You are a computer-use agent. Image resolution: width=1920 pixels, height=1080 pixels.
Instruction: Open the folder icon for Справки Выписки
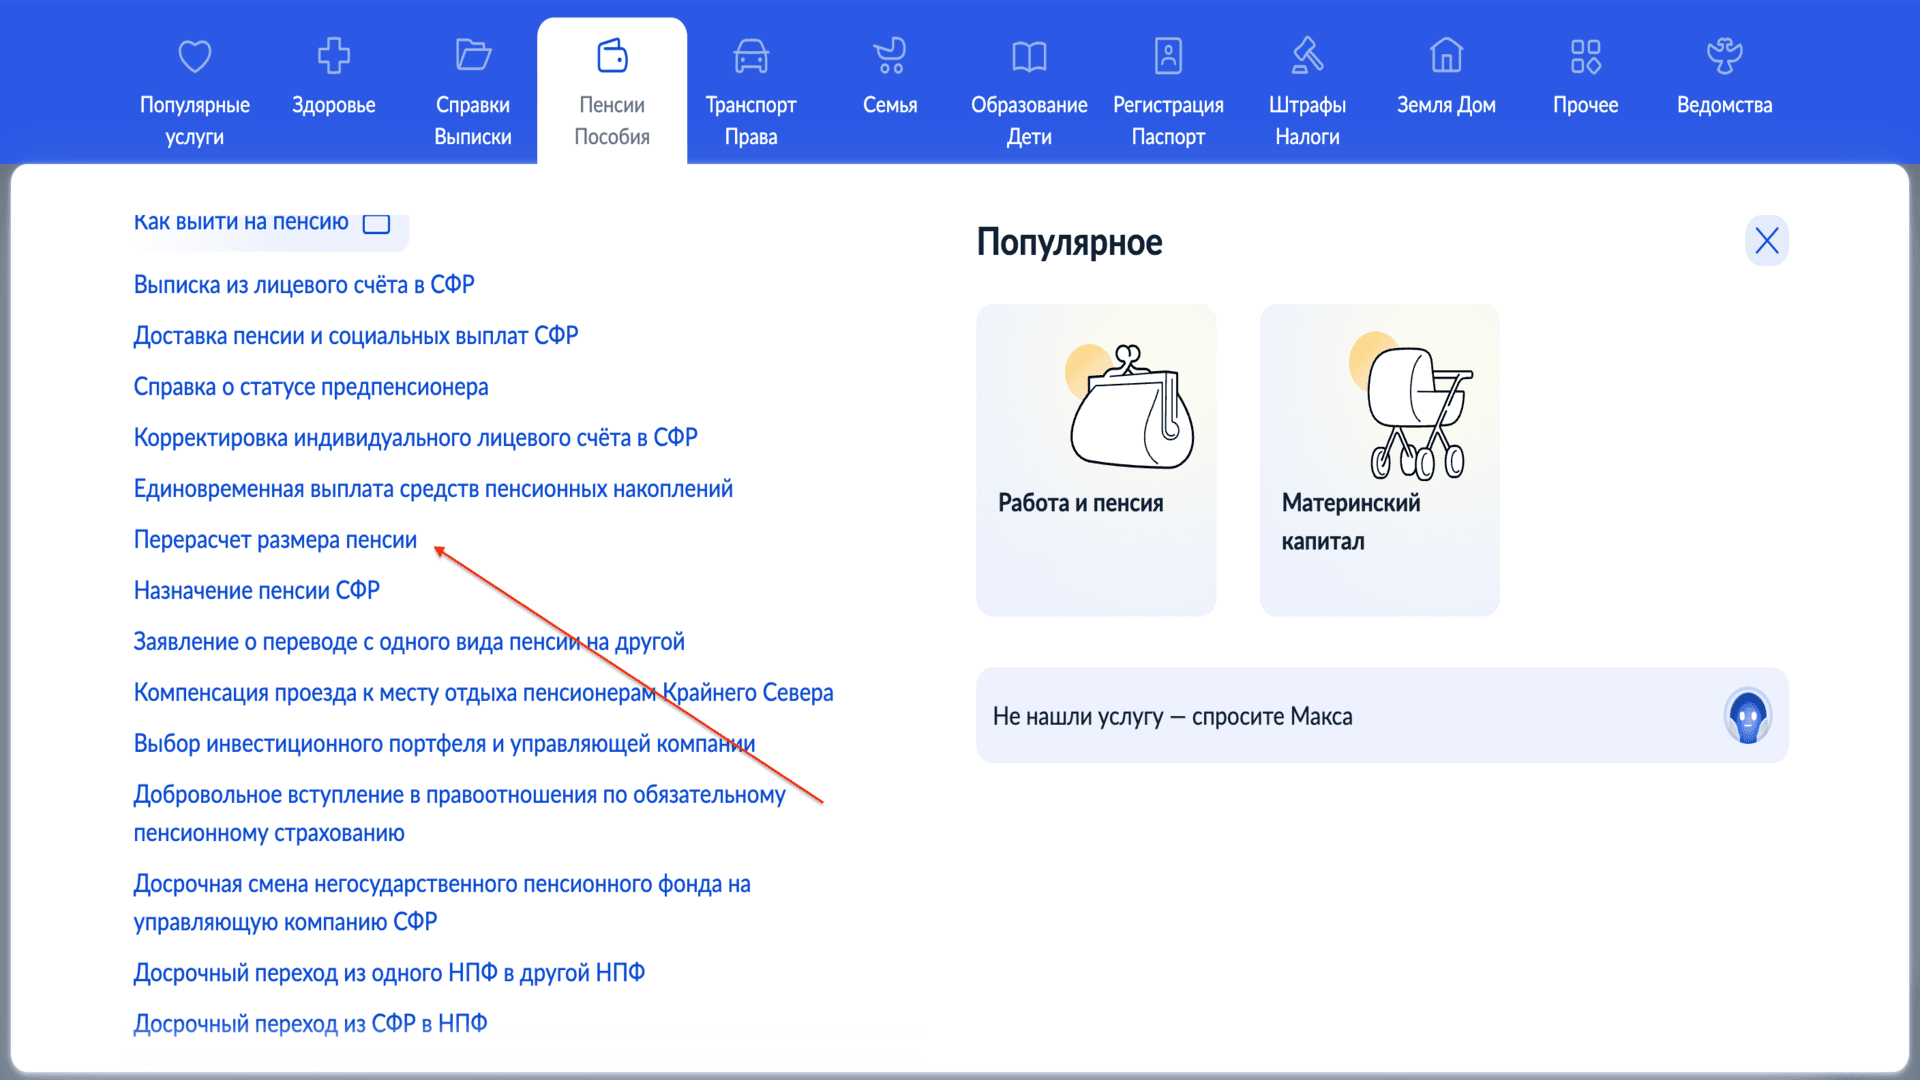tap(472, 56)
